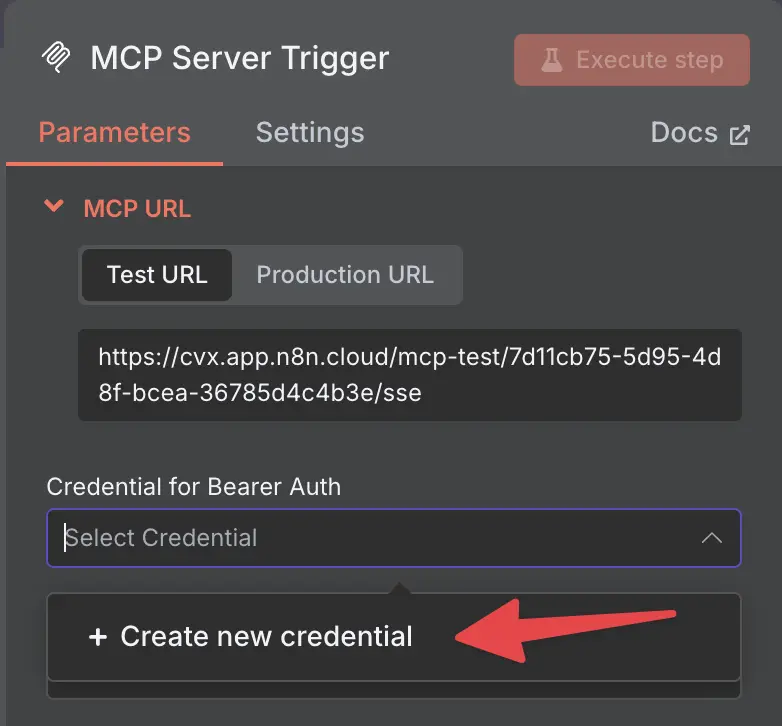
Task: Open the Docs link
Action: click(700, 133)
